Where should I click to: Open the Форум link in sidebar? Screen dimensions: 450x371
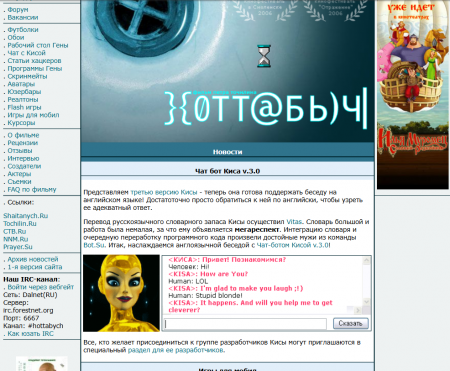click(18, 10)
